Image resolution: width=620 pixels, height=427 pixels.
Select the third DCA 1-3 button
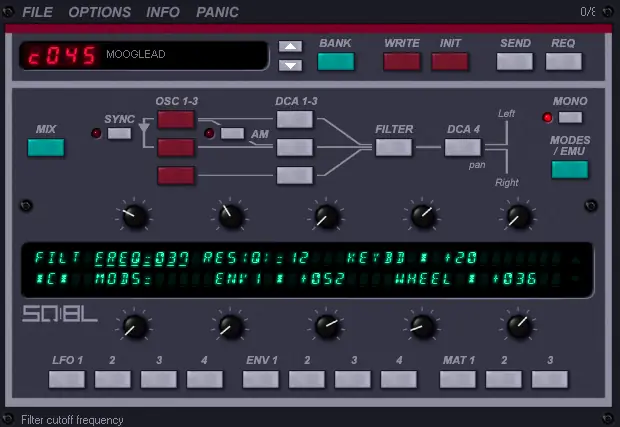coord(295,176)
